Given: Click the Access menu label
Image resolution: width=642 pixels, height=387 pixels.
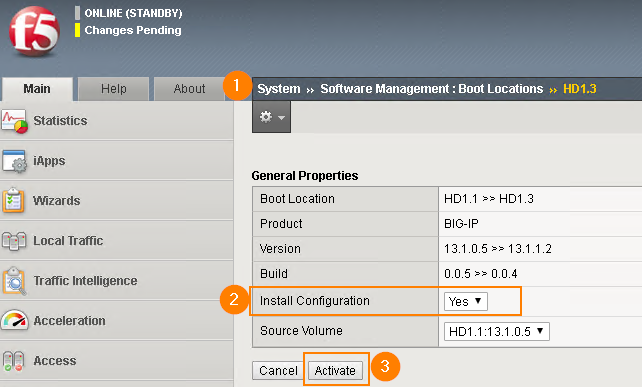Looking at the screenshot, I should point(54,361).
